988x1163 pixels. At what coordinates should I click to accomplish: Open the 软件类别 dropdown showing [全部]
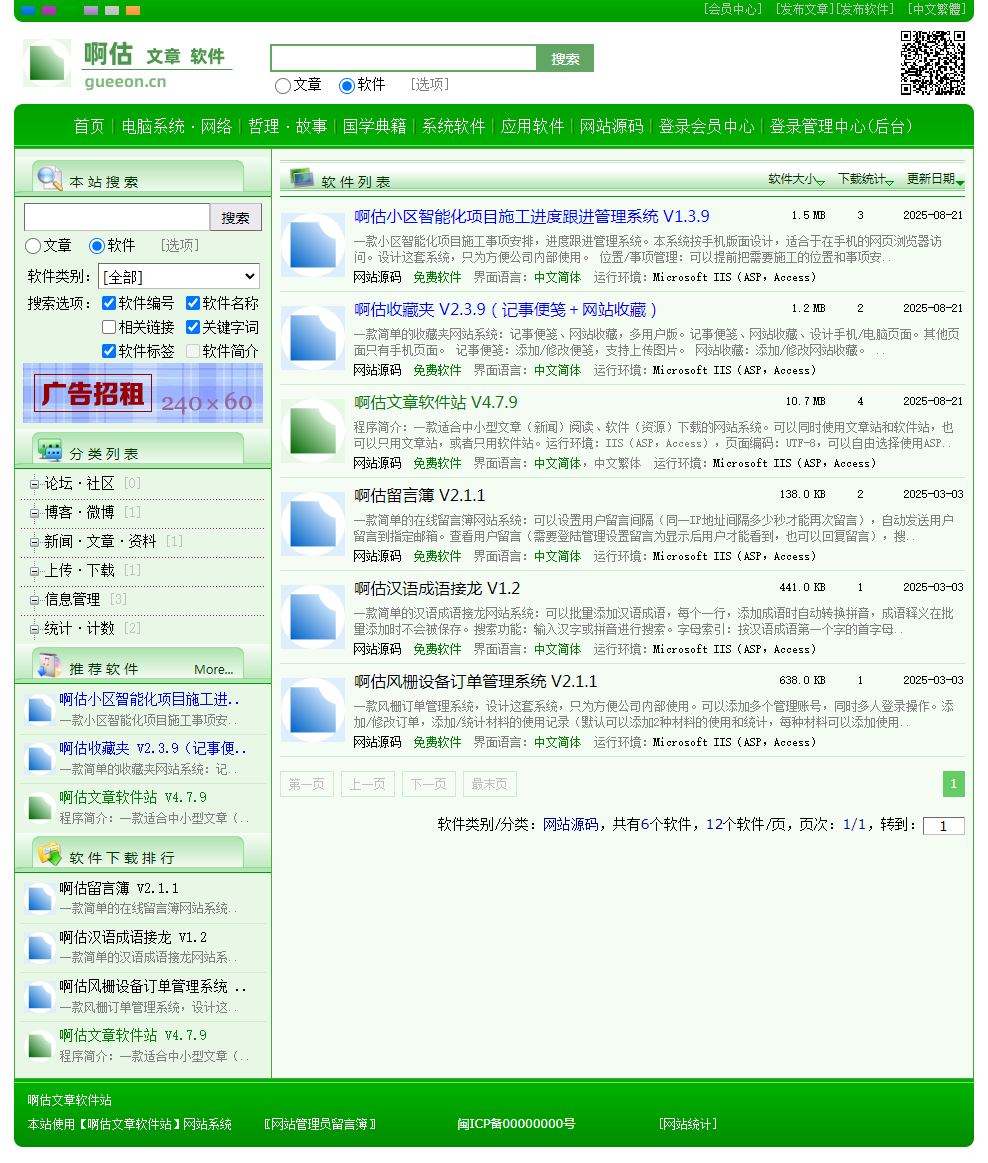point(178,277)
